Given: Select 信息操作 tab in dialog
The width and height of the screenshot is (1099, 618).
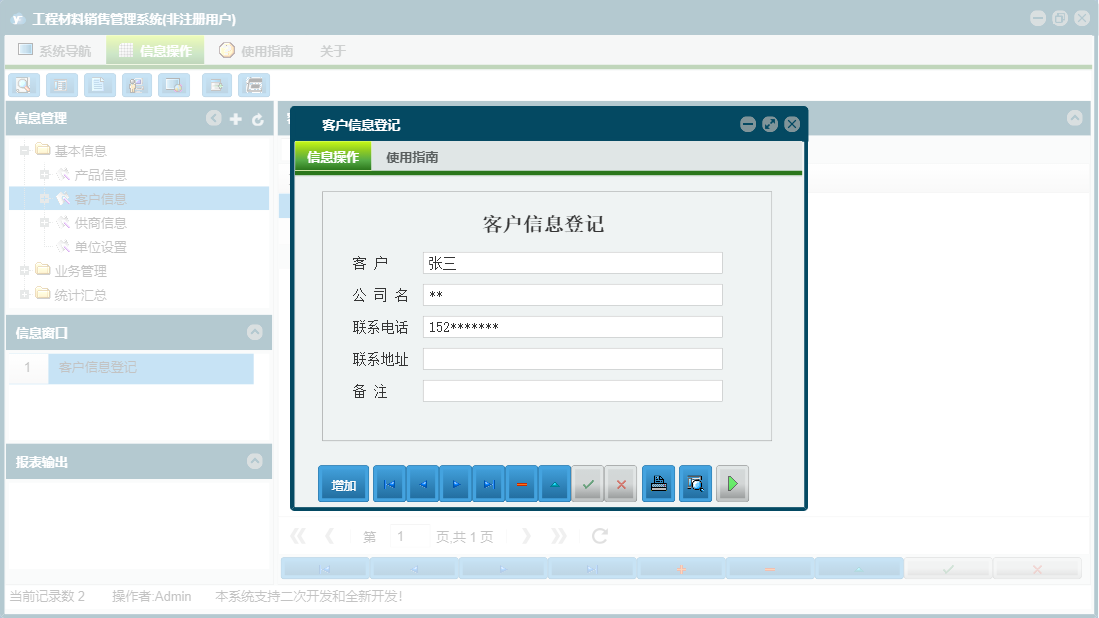Looking at the screenshot, I should [x=333, y=157].
